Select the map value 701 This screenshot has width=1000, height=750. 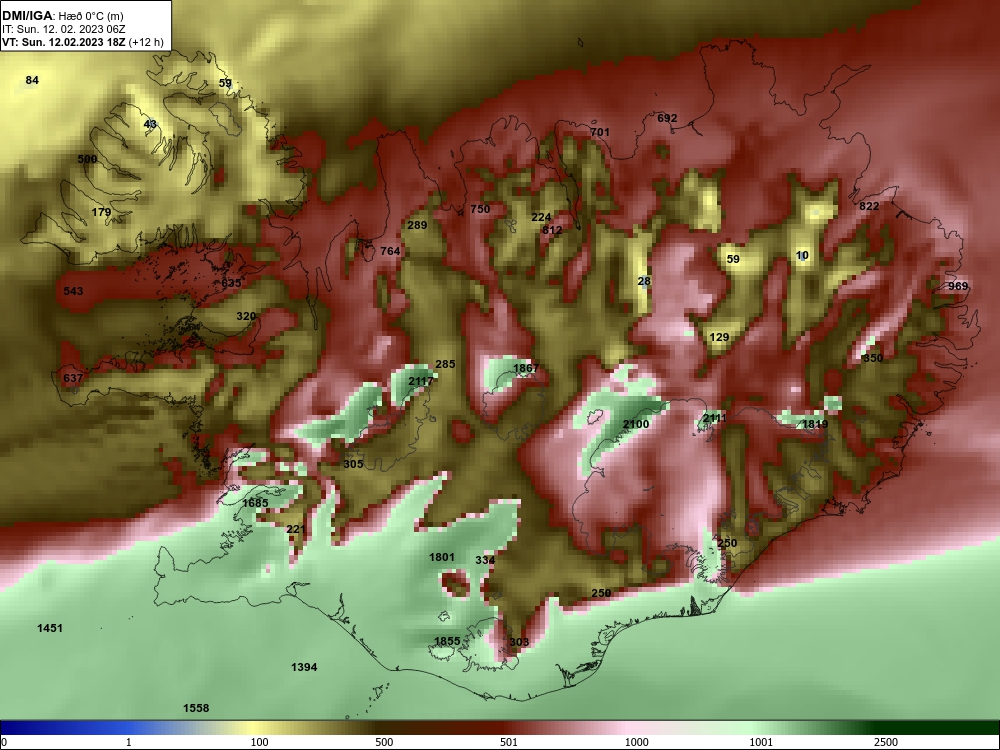click(600, 133)
